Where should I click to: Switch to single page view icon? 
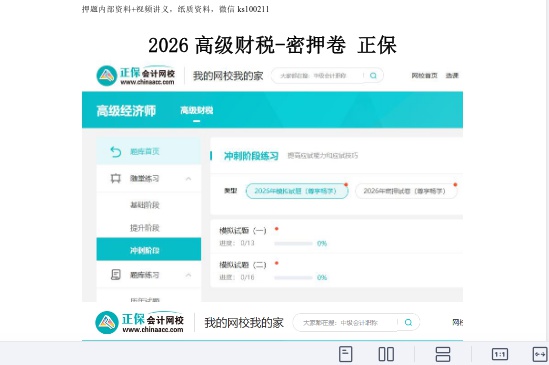click(x=346, y=354)
